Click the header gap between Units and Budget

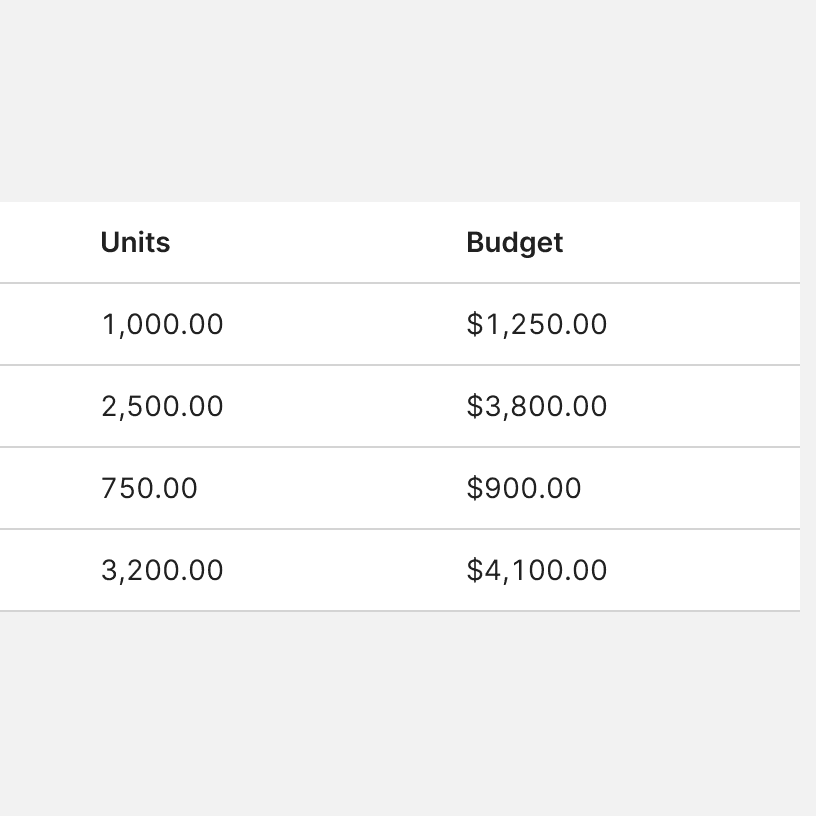pyautogui.click(x=318, y=243)
